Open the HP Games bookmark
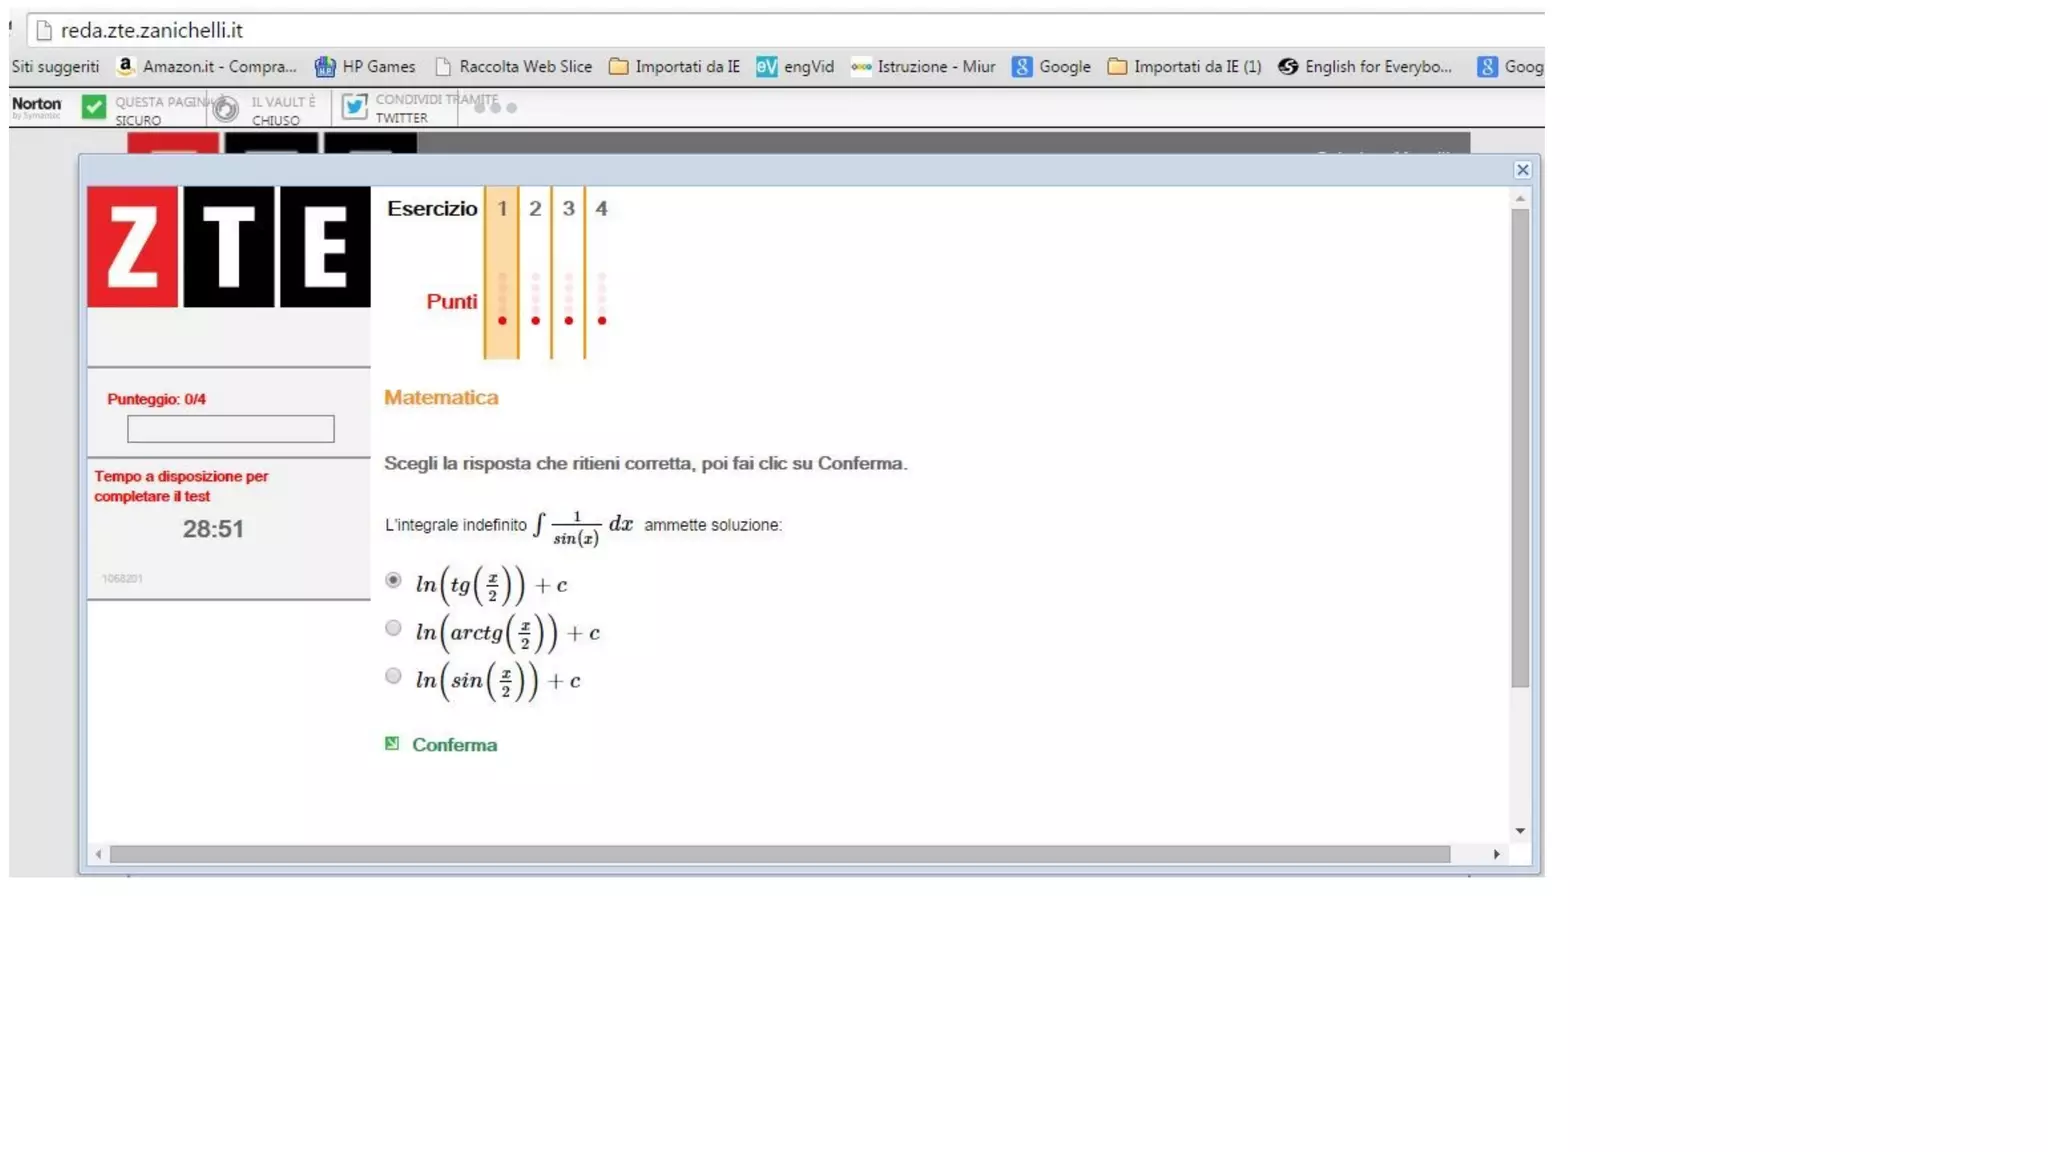Viewport: 2048px width, 1152px height. 365,66
